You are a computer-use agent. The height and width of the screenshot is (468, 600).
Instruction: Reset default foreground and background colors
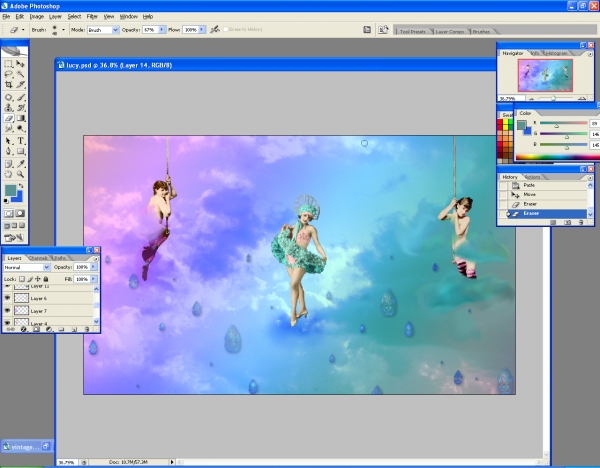coord(6,201)
